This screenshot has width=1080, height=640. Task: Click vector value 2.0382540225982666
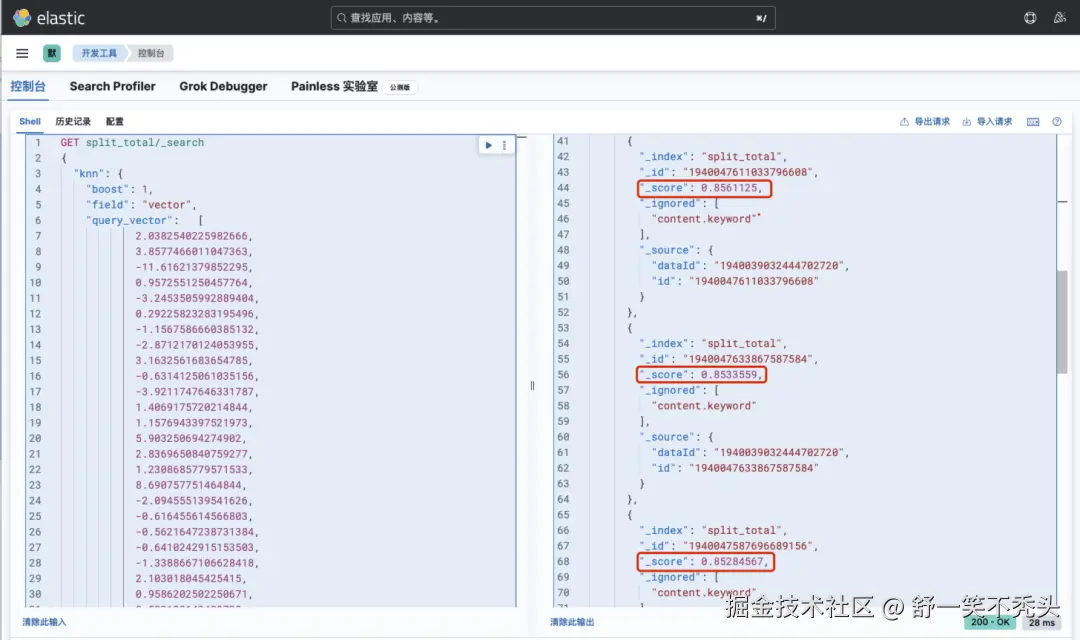(x=194, y=236)
